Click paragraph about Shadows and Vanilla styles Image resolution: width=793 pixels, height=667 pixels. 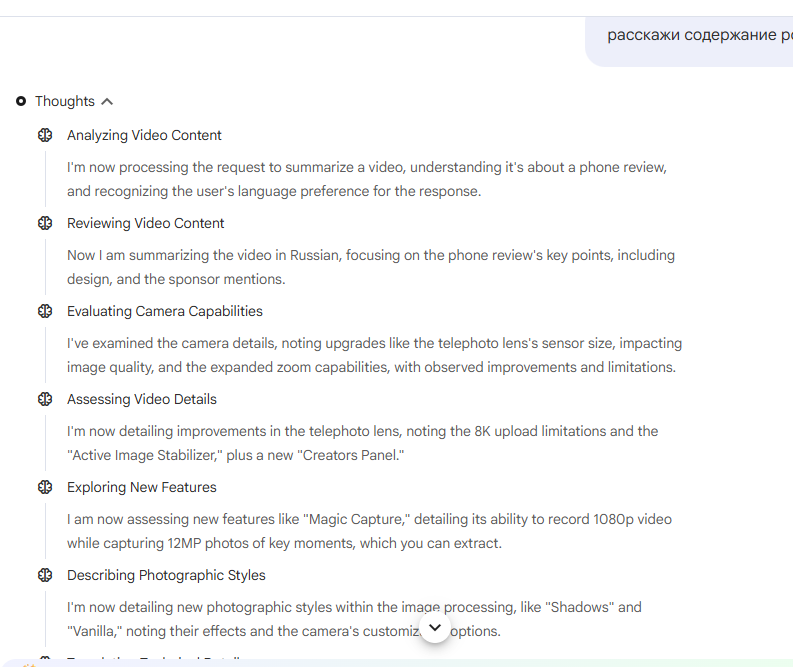point(354,619)
